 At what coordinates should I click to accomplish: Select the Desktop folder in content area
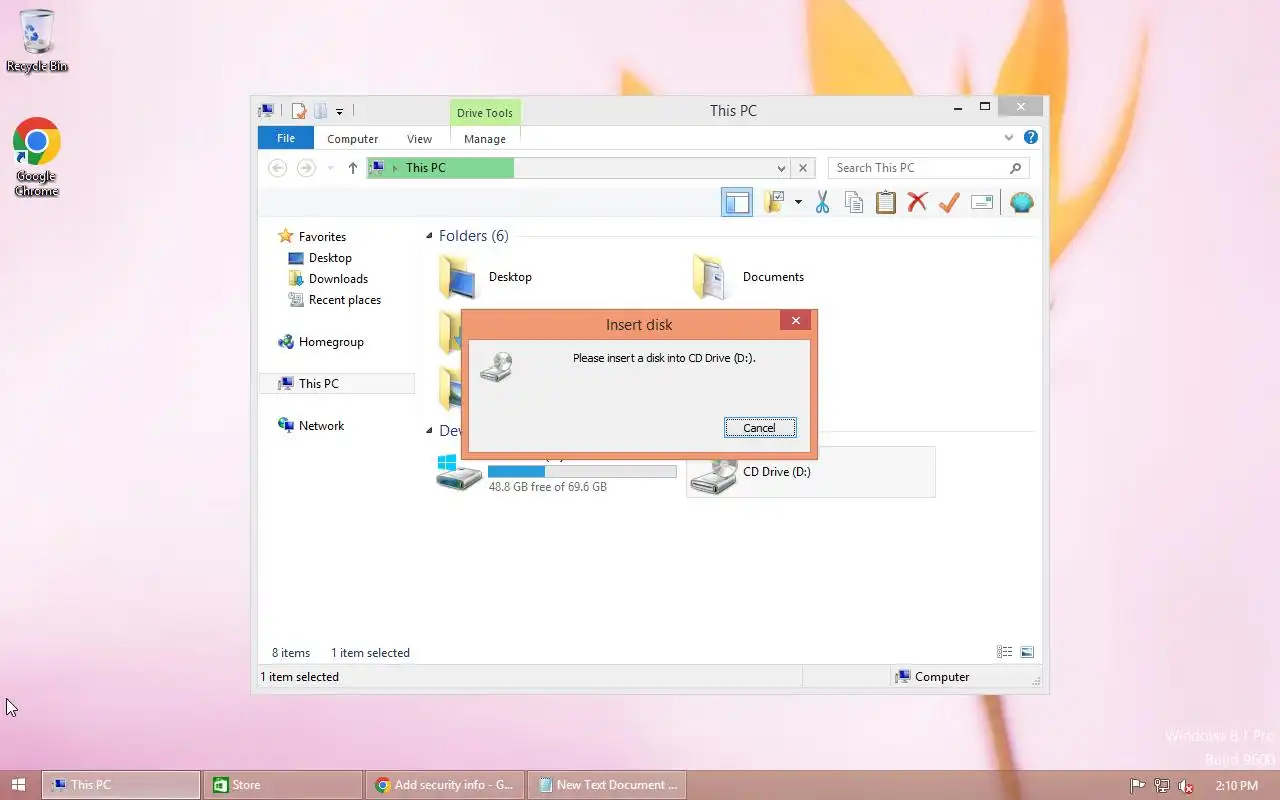pyautogui.click(x=486, y=277)
